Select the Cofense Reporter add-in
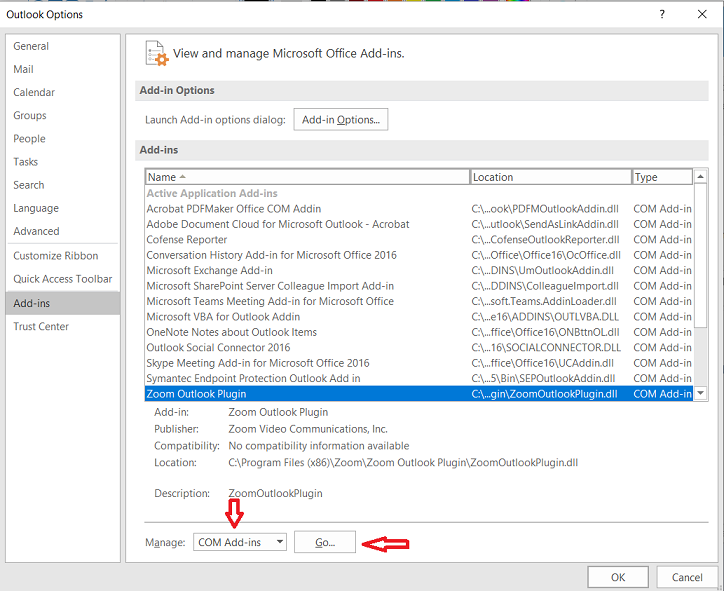 [x=187, y=240]
